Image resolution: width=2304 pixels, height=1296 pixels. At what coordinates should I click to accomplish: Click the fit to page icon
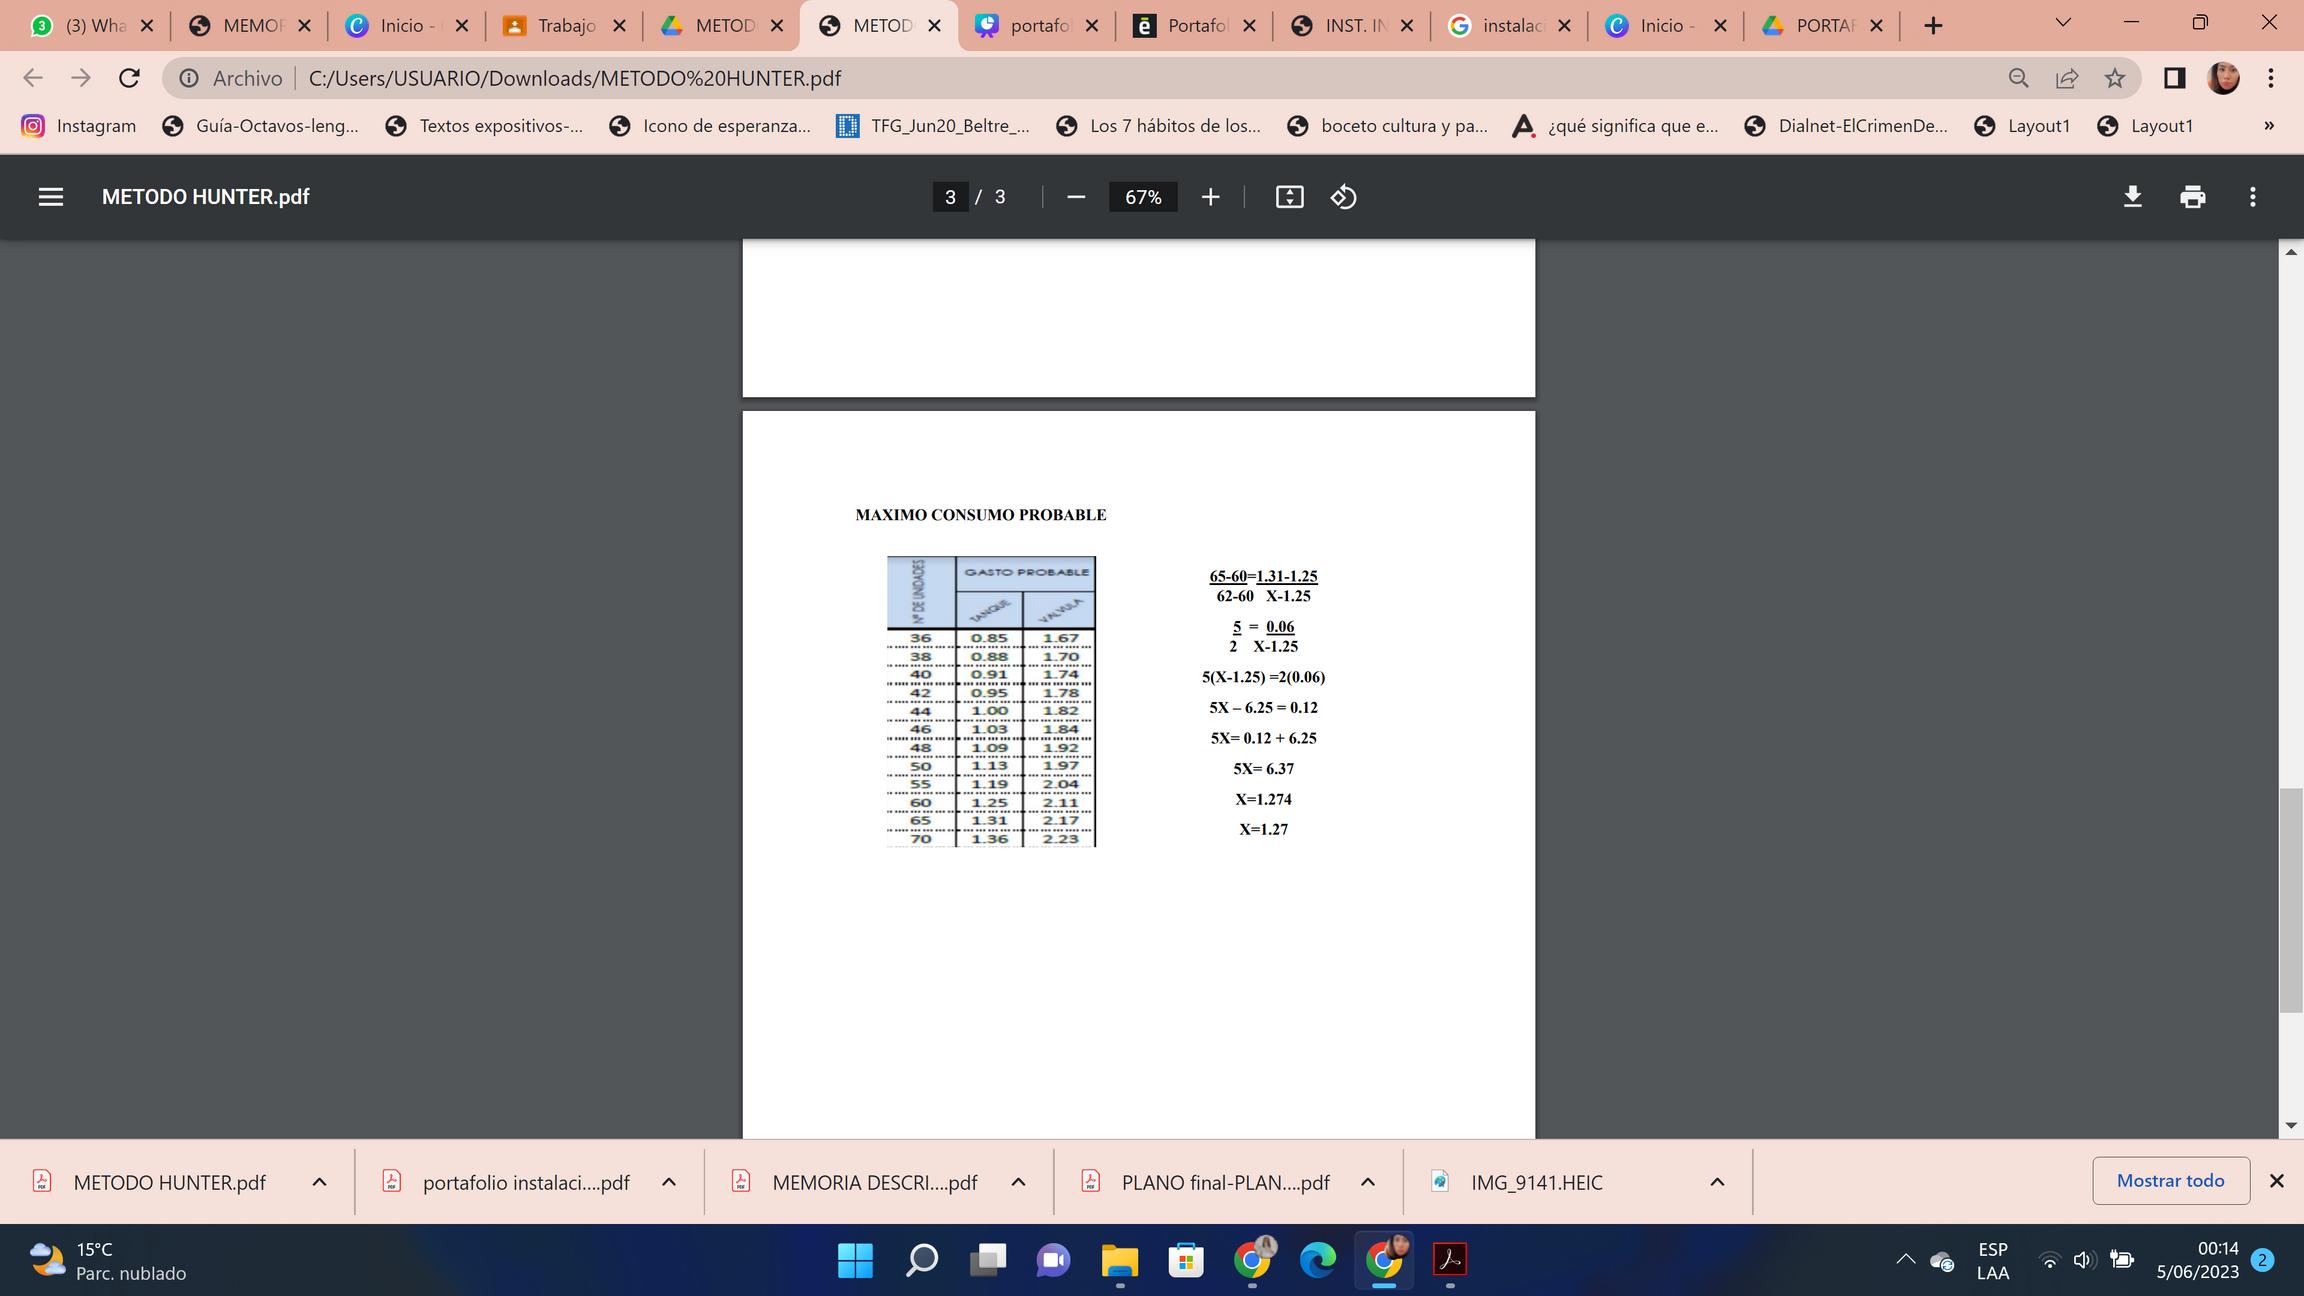(x=1289, y=197)
